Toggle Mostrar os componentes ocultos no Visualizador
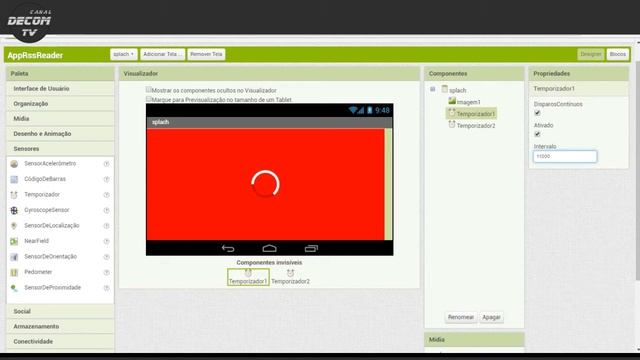The height and width of the screenshot is (360, 640). 149,89
